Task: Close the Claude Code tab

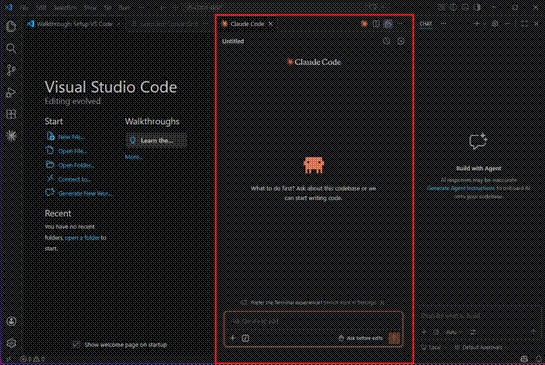Action: click(270, 24)
